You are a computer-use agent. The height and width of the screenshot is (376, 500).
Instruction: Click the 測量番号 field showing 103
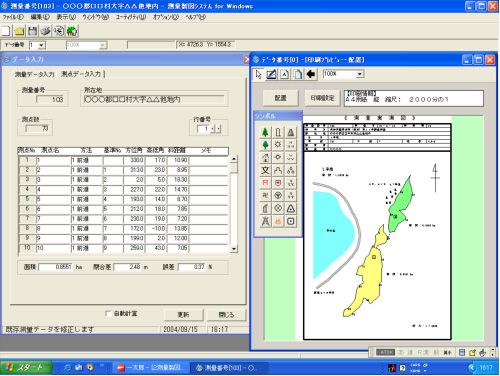point(50,99)
